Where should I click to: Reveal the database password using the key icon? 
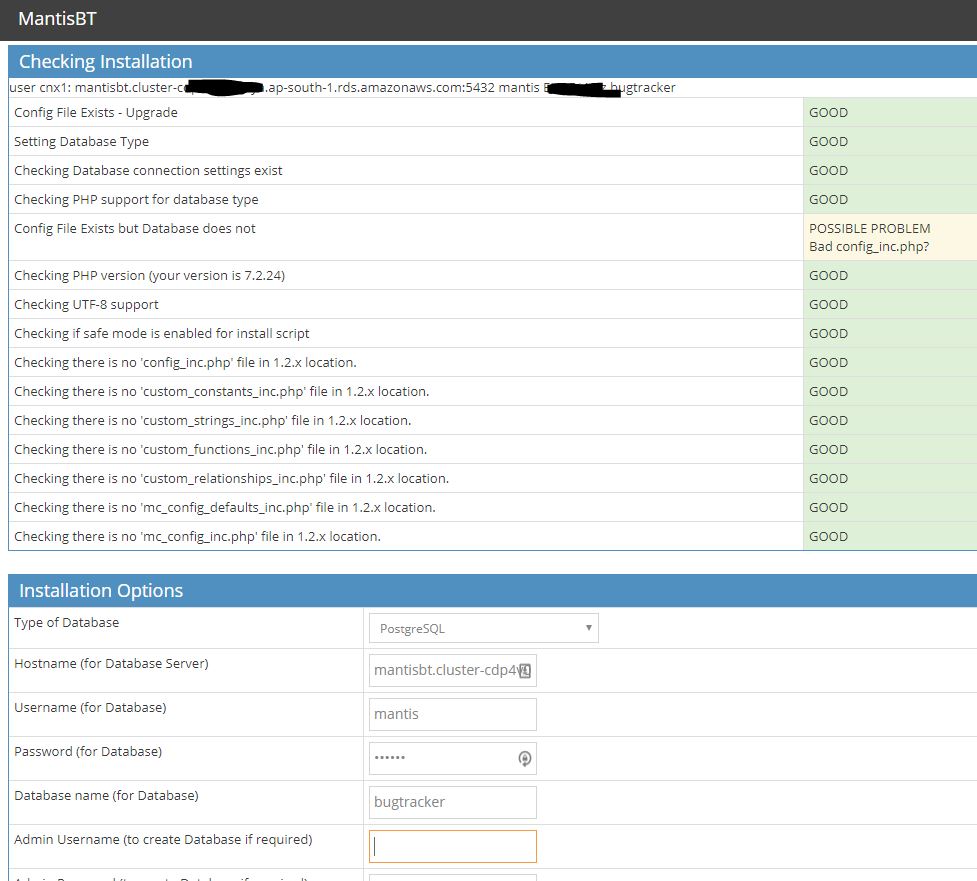point(524,758)
